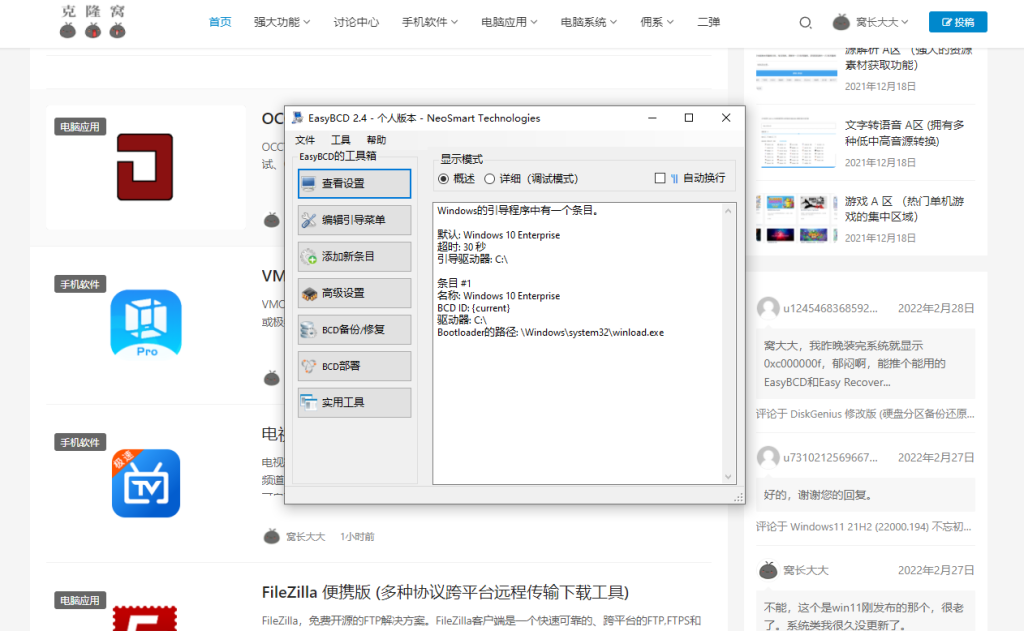Click the 电脑应用 tag on OC card
Image resolution: width=1024 pixels, height=631 pixels.
tap(80, 127)
